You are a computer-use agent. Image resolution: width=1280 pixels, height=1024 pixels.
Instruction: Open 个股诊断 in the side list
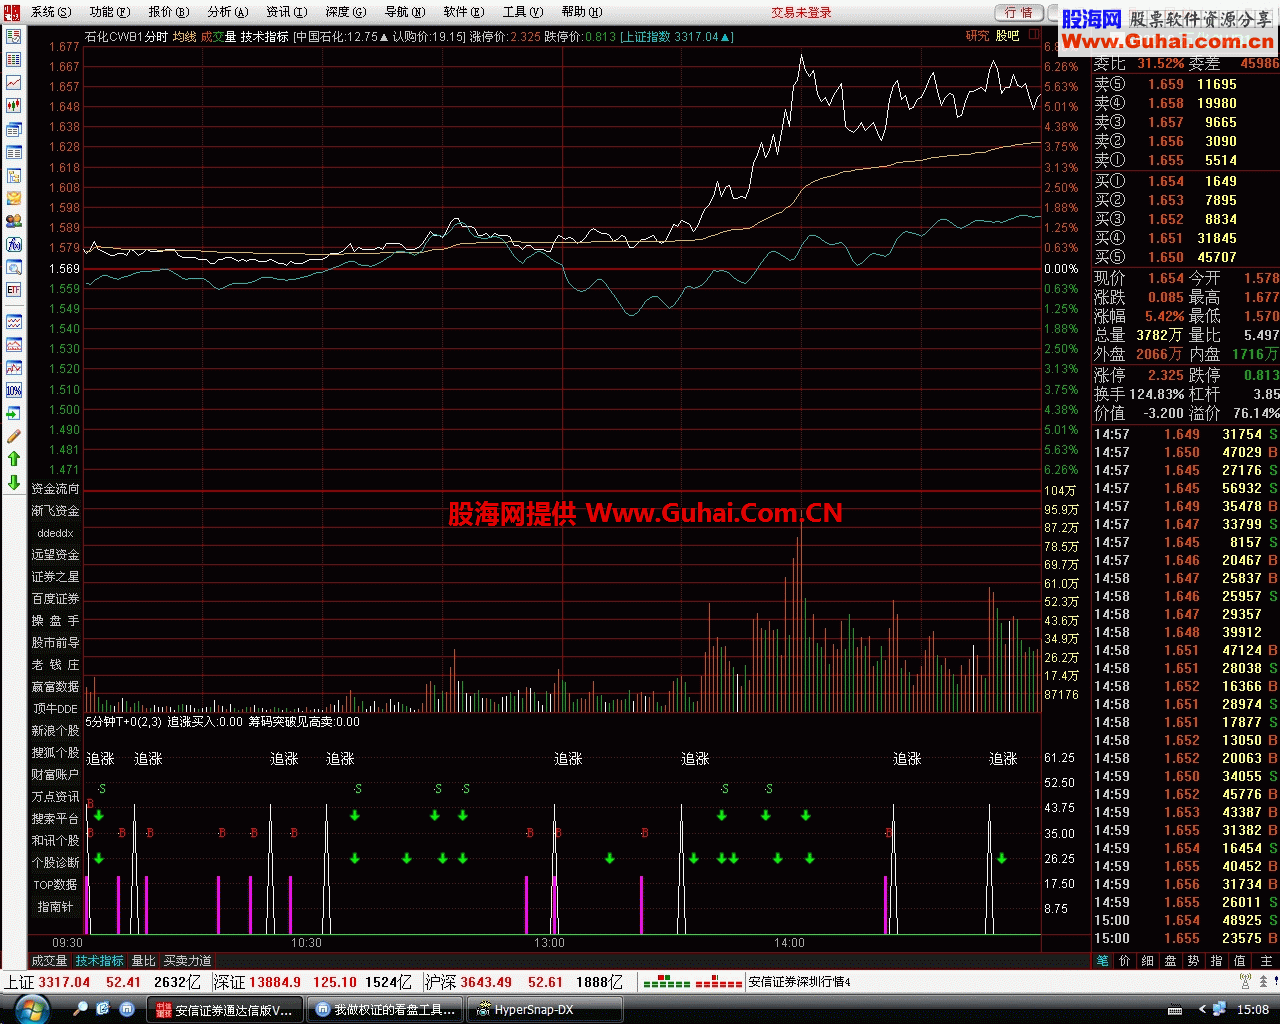[55, 863]
